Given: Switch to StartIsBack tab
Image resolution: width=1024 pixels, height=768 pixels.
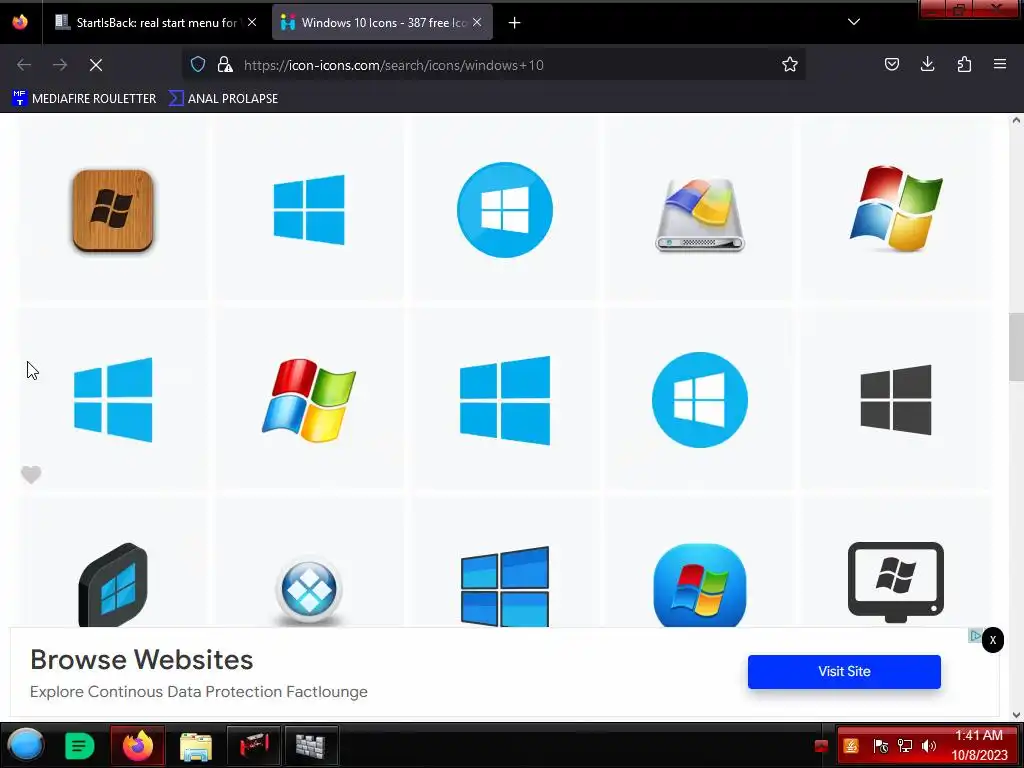Looking at the screenshot, I should tap(155, 23).
